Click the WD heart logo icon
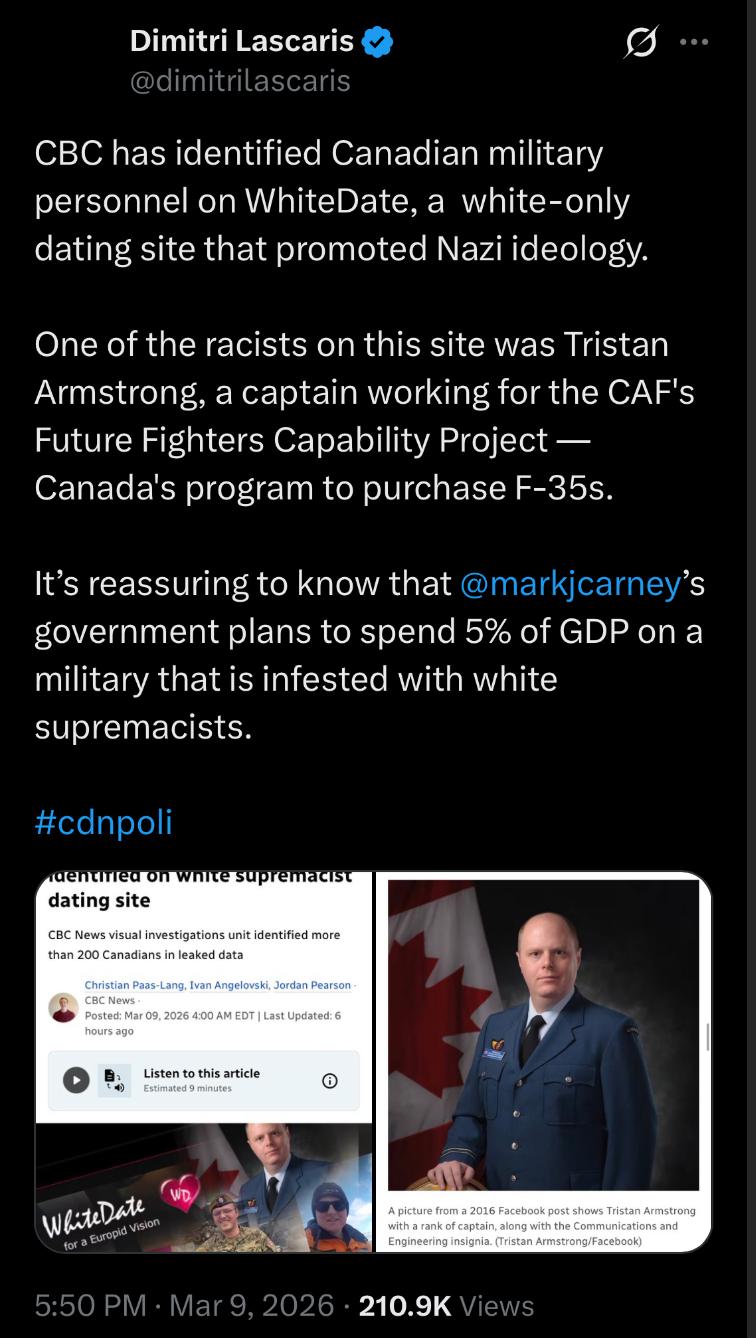The image size is (756, 1338). [180, 1194]
